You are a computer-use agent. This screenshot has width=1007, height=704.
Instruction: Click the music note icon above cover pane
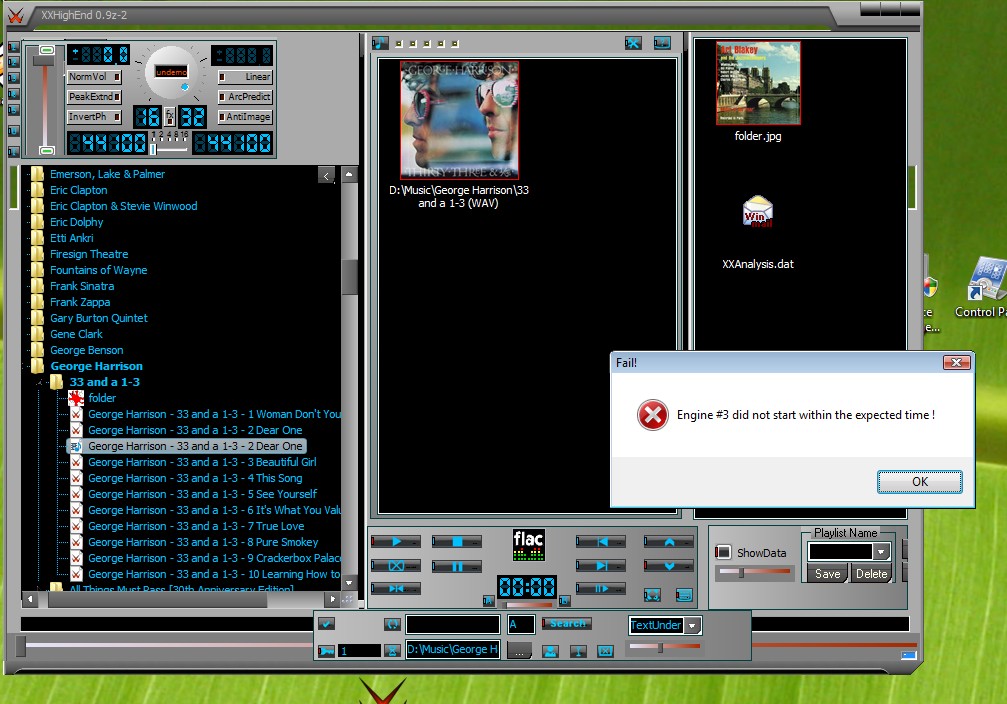[x=380, y=43]
